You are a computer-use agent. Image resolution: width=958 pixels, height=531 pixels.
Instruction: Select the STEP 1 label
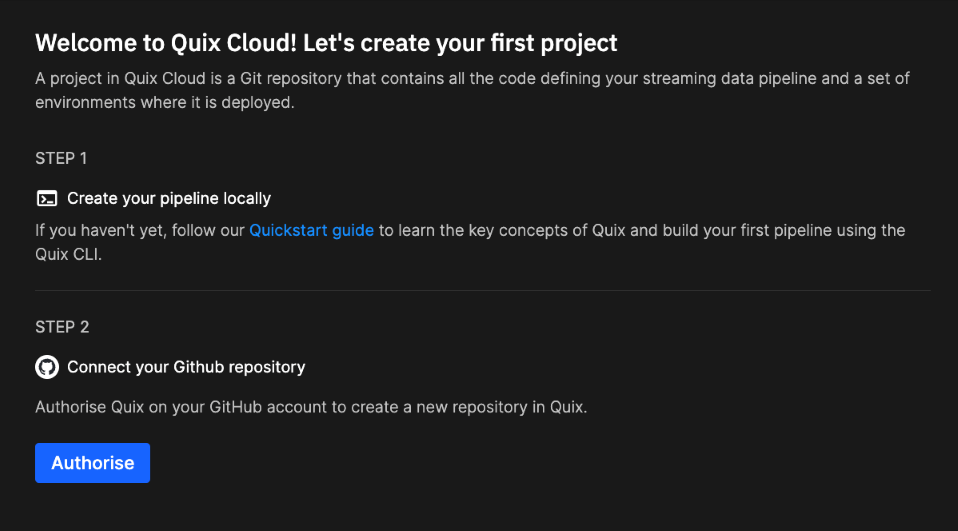tap(62, 158)
